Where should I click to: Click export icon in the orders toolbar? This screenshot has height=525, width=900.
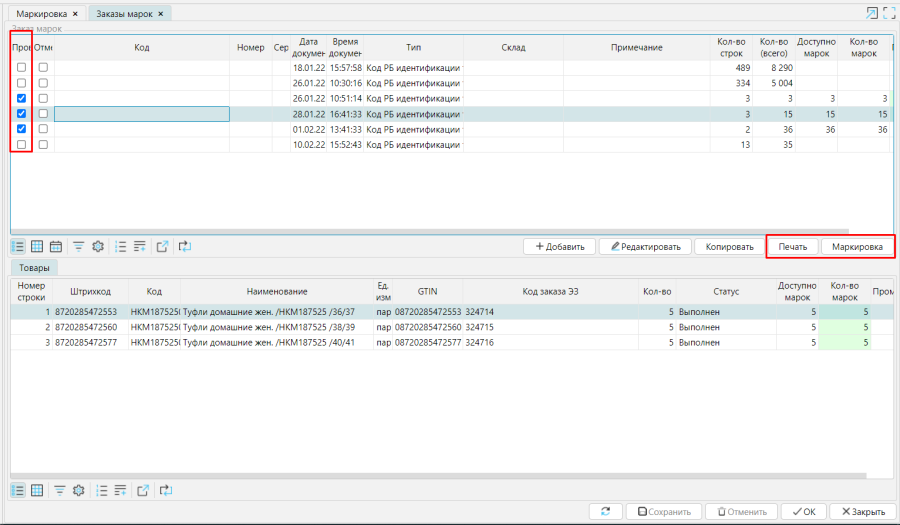point(163,246)
